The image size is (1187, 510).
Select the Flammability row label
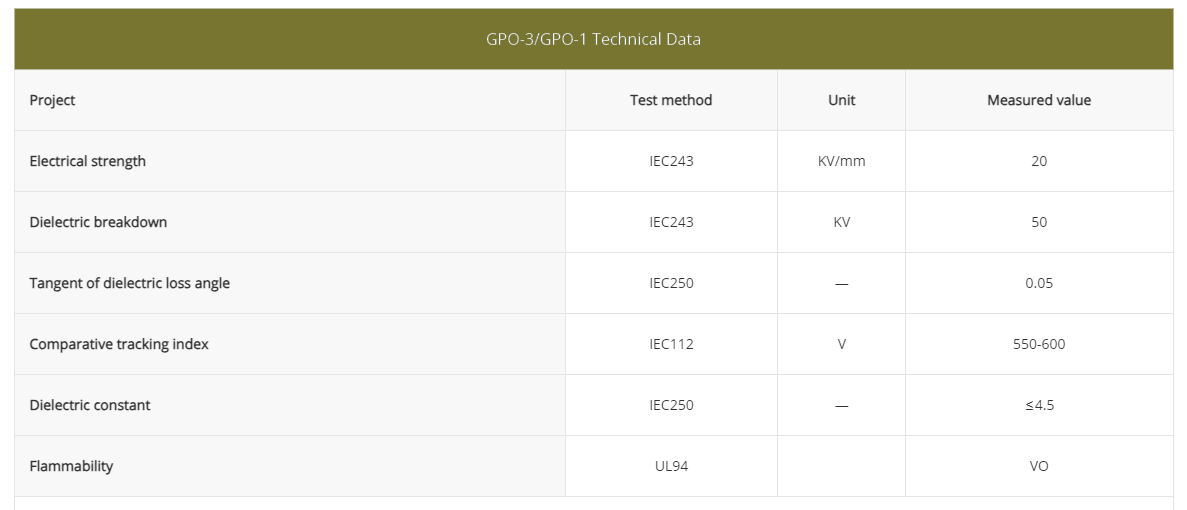(71, 466)
